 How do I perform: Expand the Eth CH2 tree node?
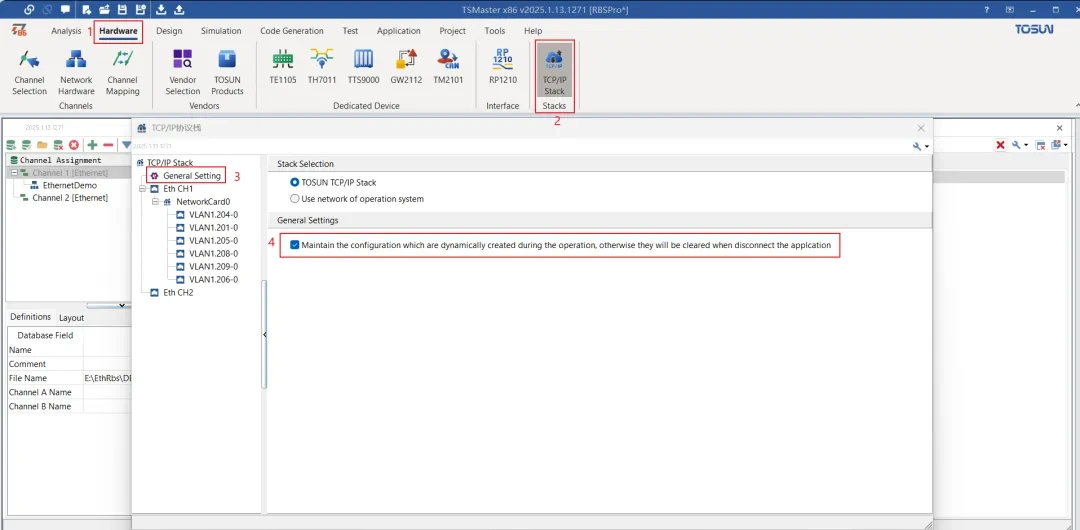pos(142,293)
